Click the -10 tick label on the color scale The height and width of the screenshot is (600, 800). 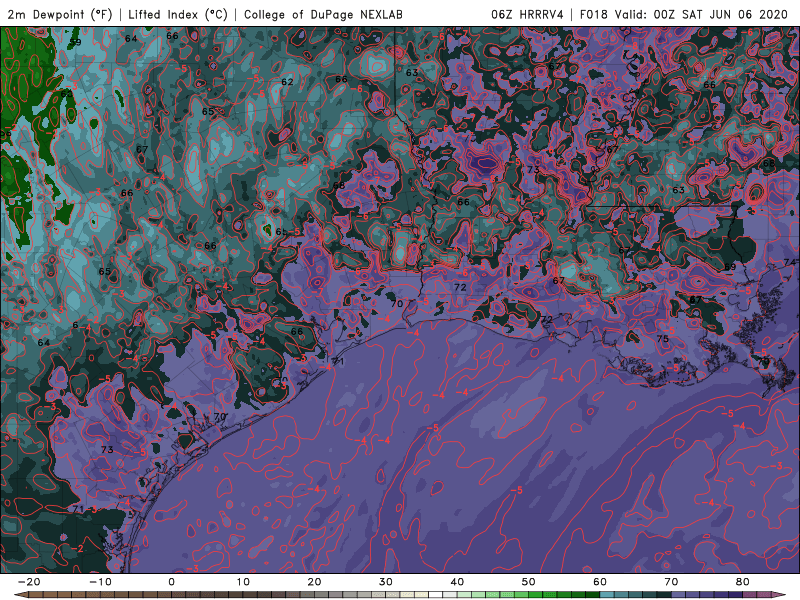pos(100,582)
